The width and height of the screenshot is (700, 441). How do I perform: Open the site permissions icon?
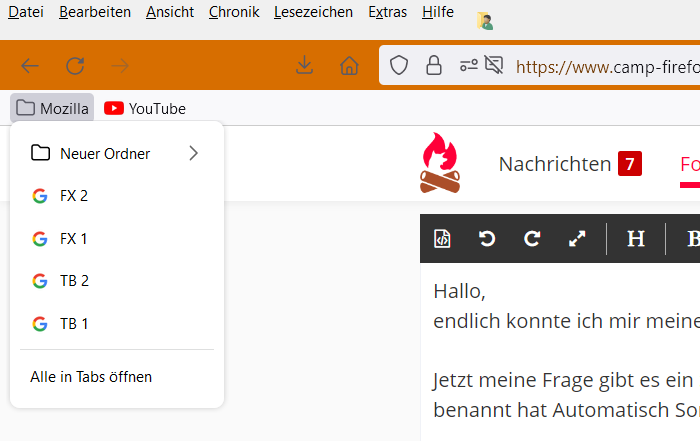click(468, 66)
